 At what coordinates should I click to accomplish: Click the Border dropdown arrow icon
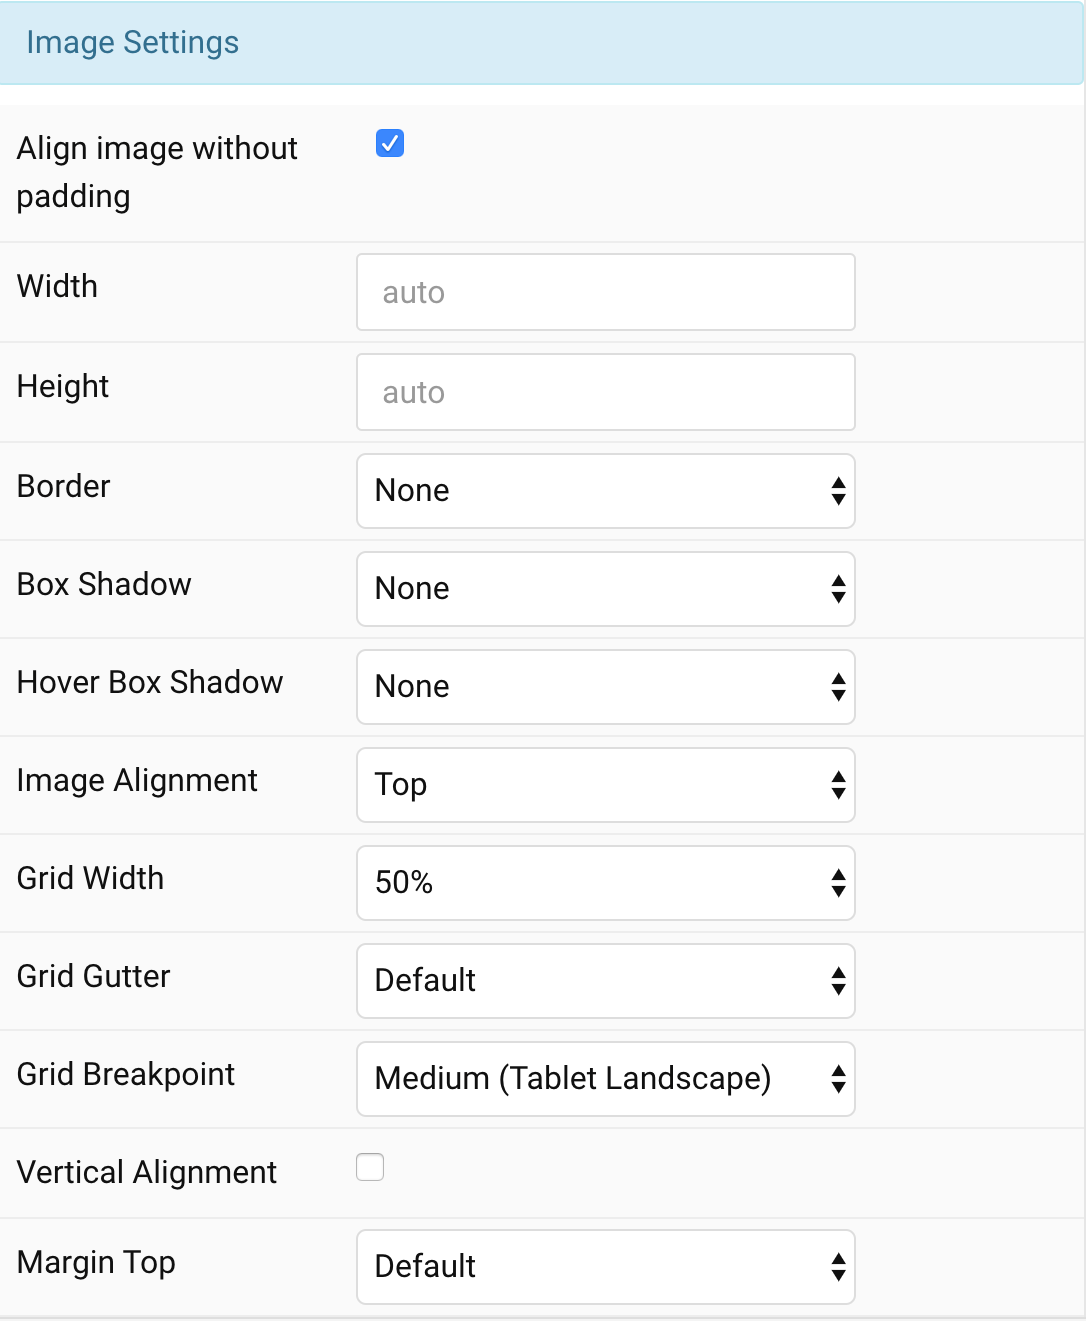click(838, 491)
